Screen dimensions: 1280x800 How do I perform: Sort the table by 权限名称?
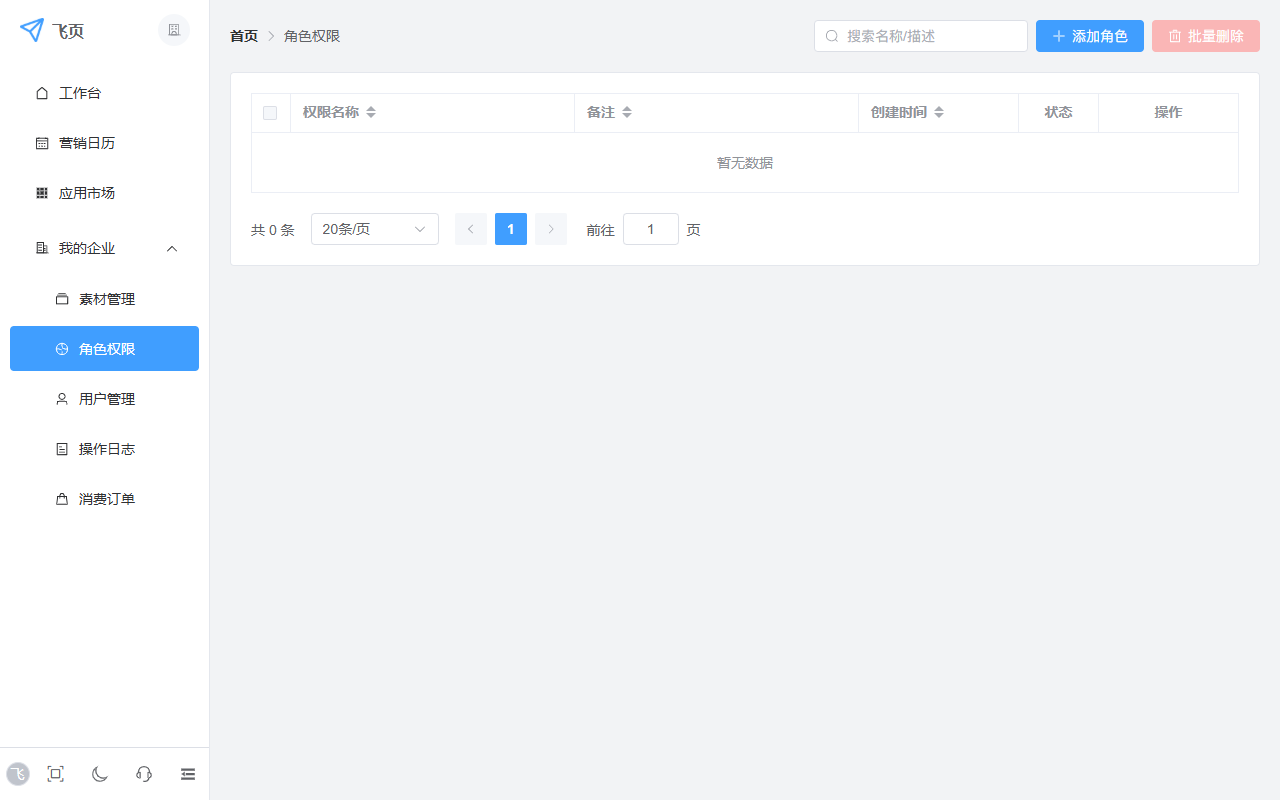click(x=370, y=112)
